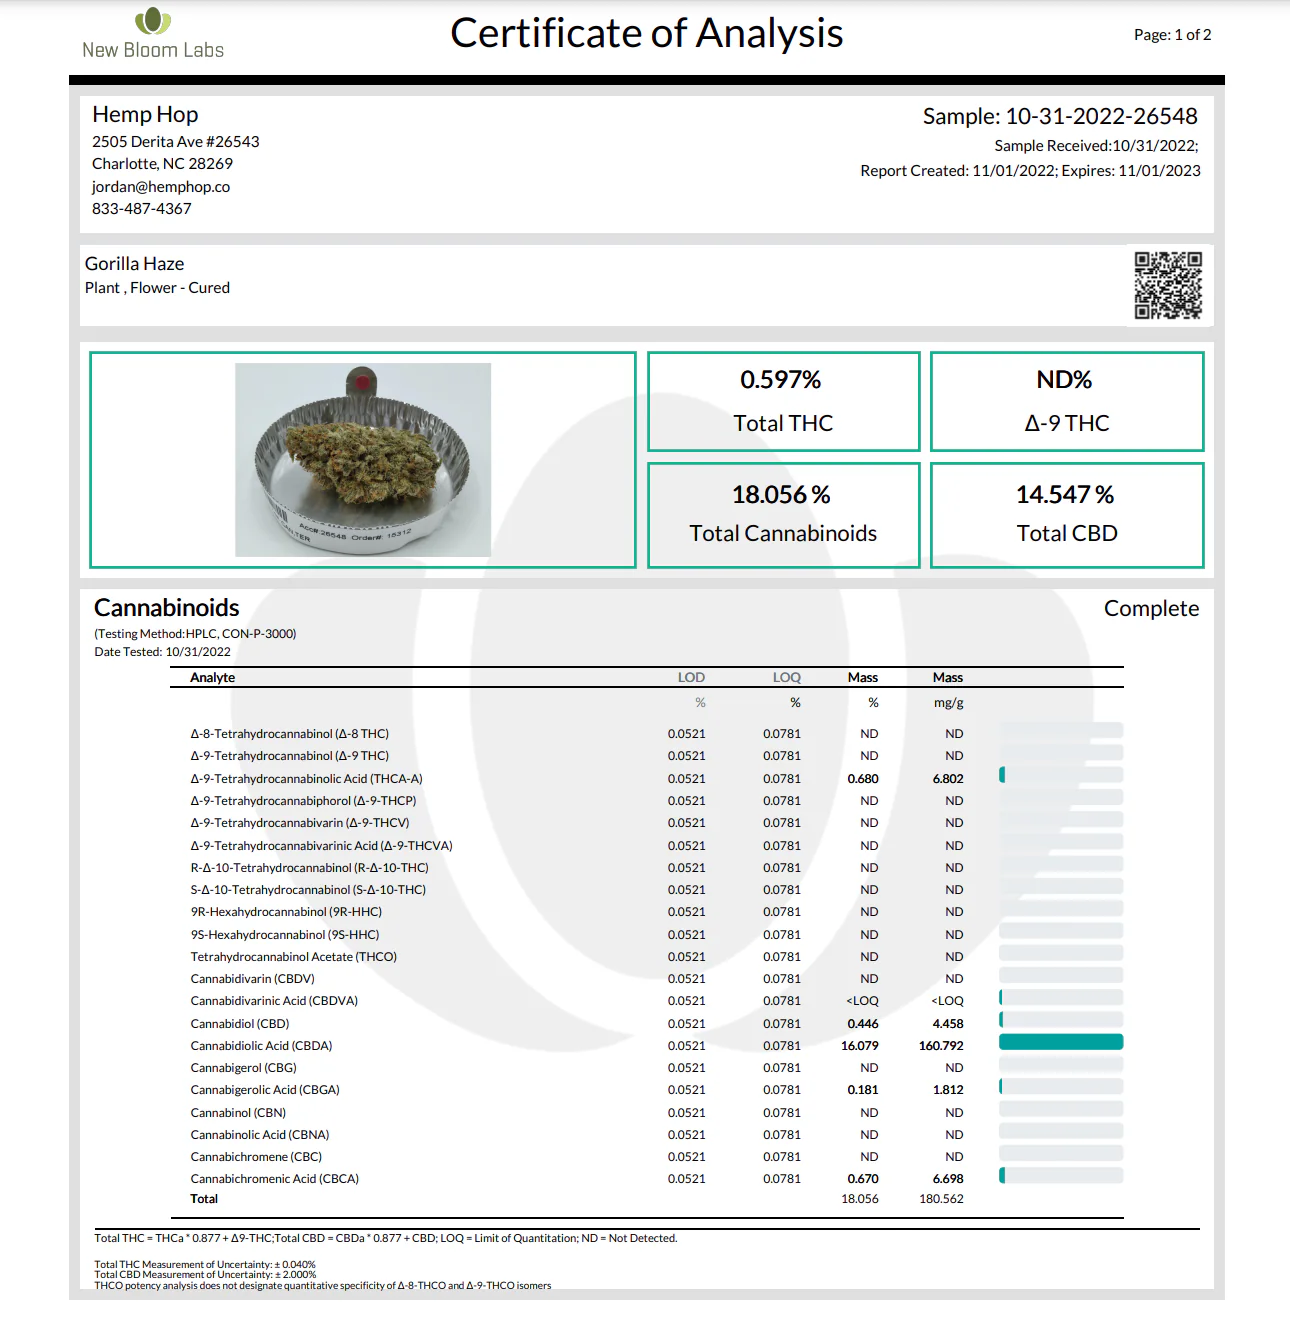This screenshot has width=1290, height=1322.
Task: Click the 9S-Hexahydrocannabinol (9S-HHC) row name
Action: [x=285, y=935]
